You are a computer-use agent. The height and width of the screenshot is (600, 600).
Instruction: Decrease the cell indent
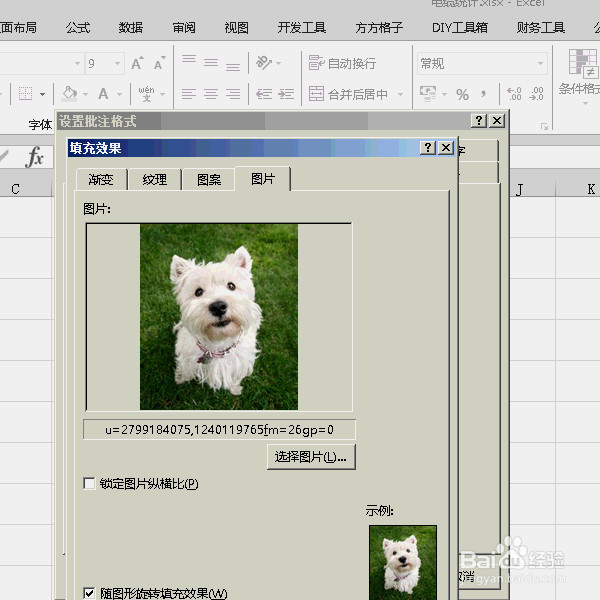[x=264, y=94]
